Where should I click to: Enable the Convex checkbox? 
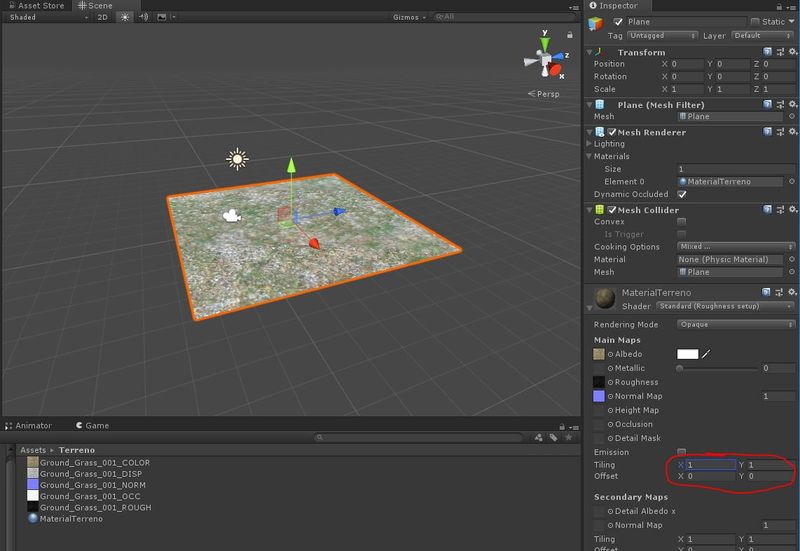681,221
